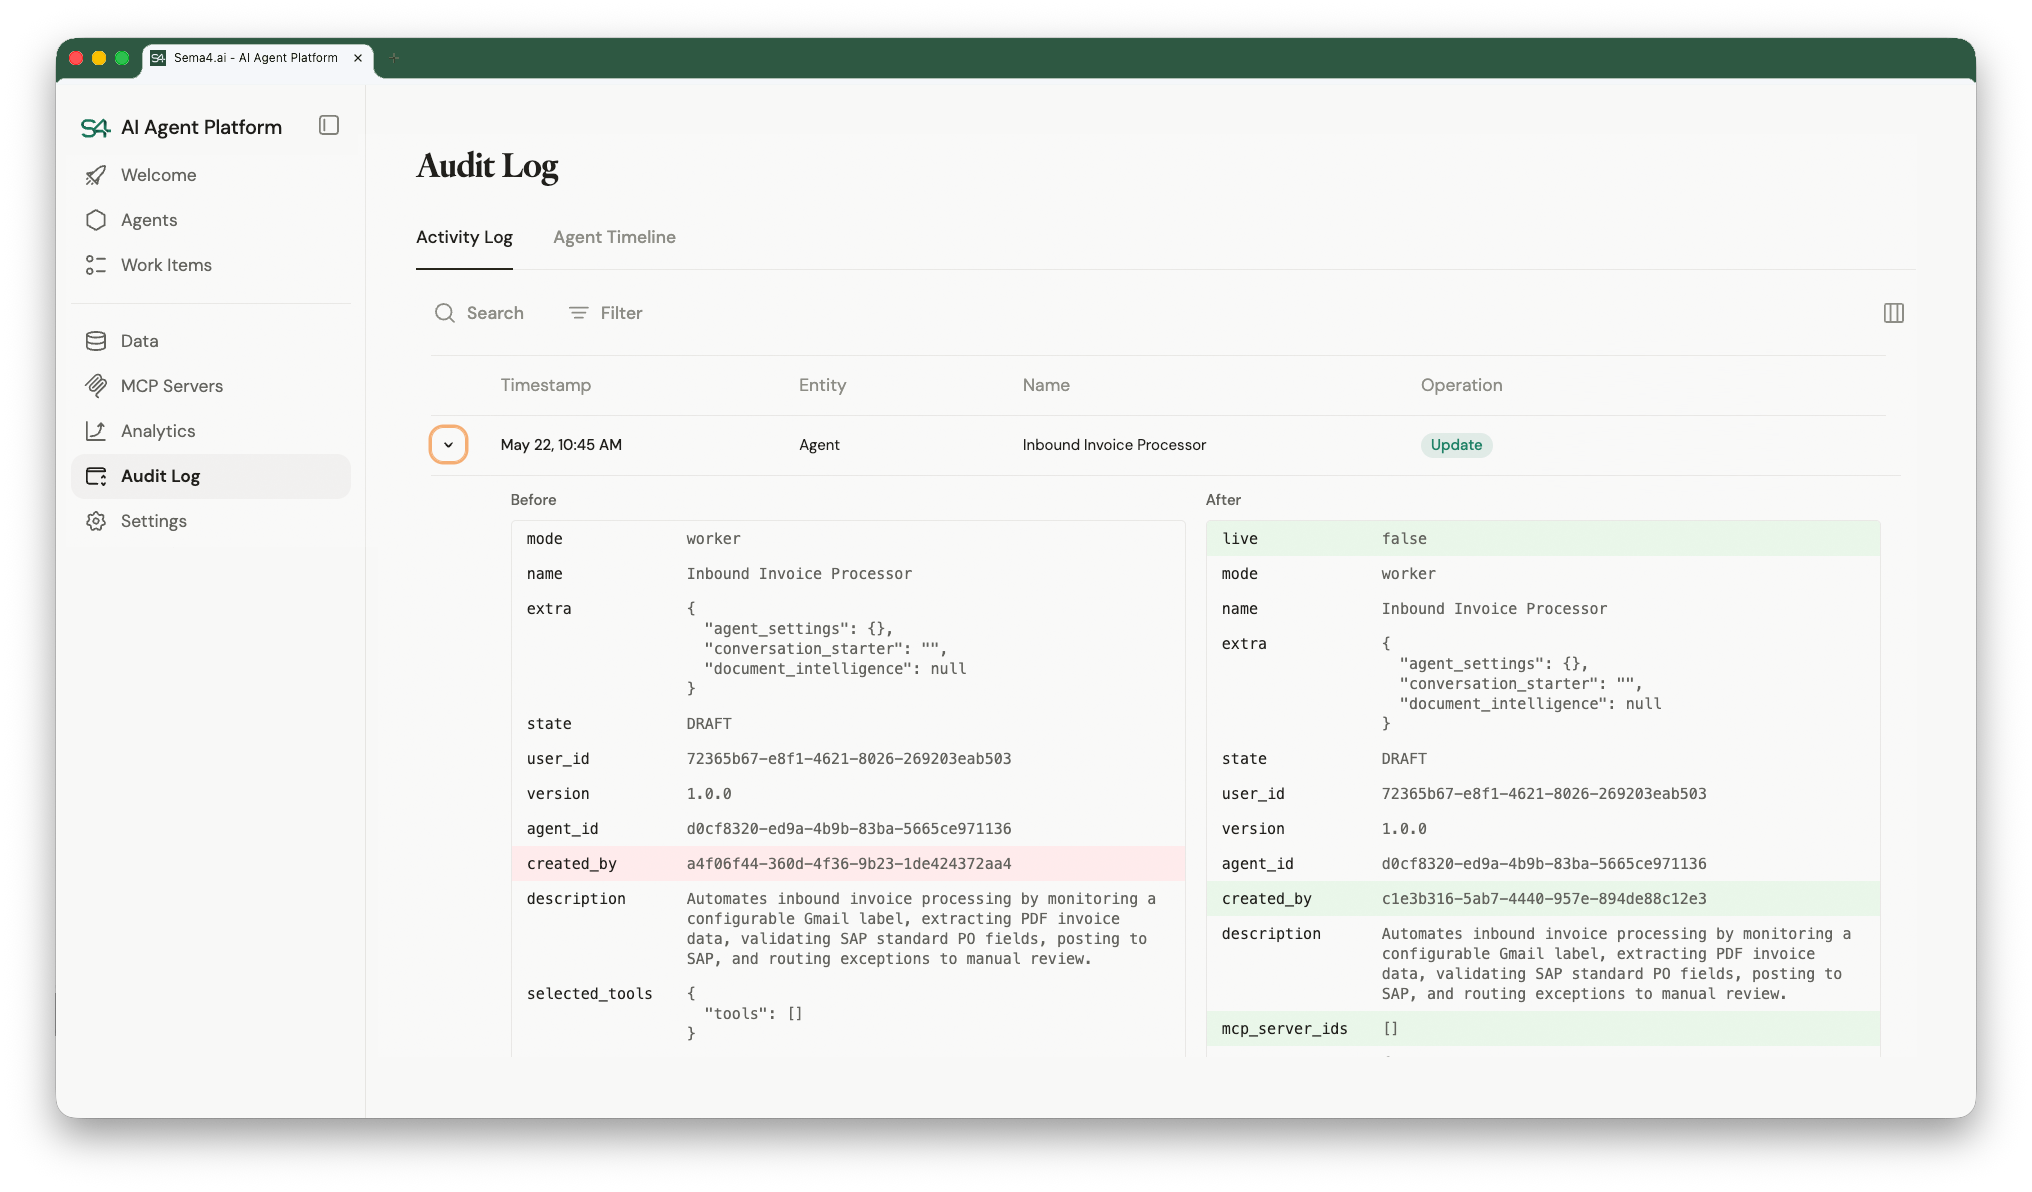The height and width of the screenshot is (1192, 2032).
Task: Click the Before agent_id value
Action: (x=849, y=829)
